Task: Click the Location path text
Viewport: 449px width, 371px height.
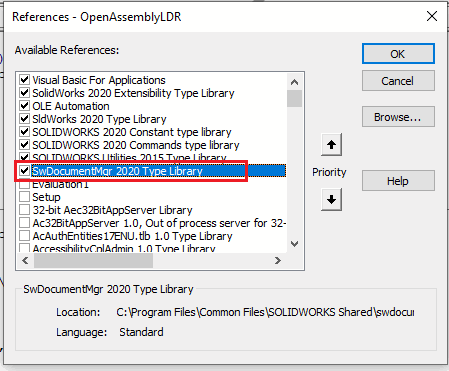Action: 265,312
